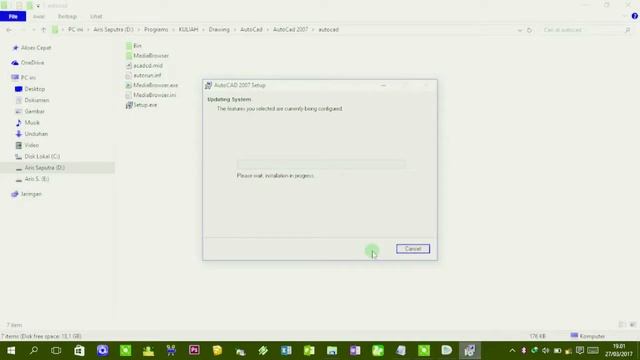640x360 pixels.
Task: Open taskbar clock showing 19.01
Action: click(x=619, y=350)
